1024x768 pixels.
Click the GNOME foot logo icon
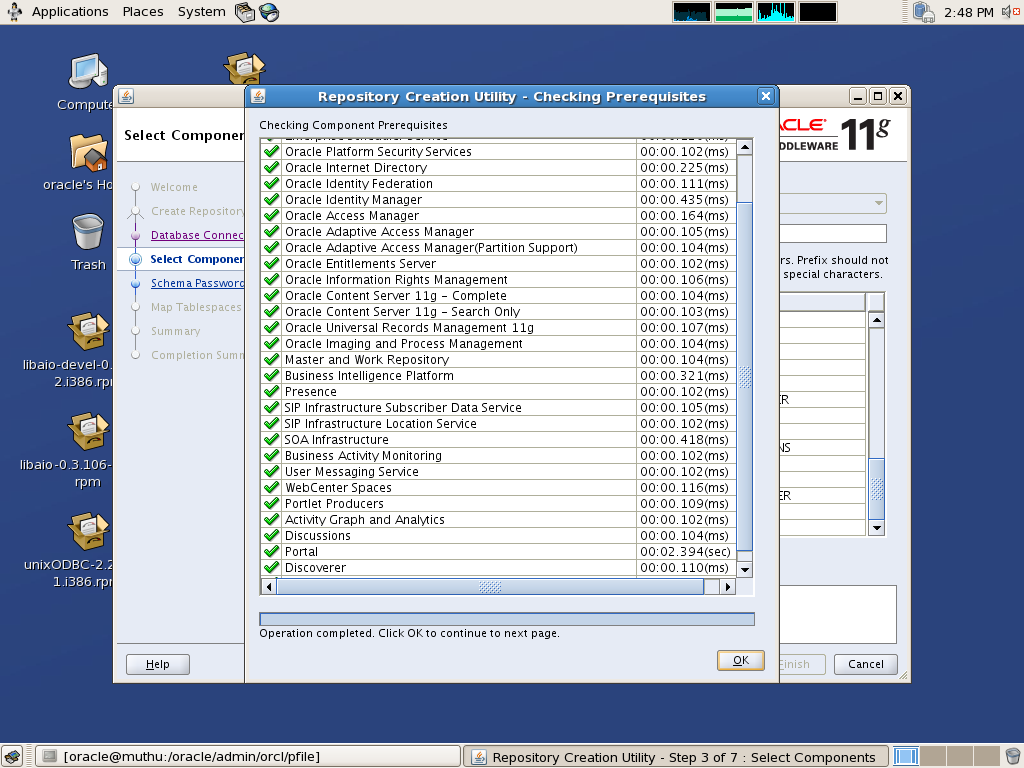coord(14,12)
